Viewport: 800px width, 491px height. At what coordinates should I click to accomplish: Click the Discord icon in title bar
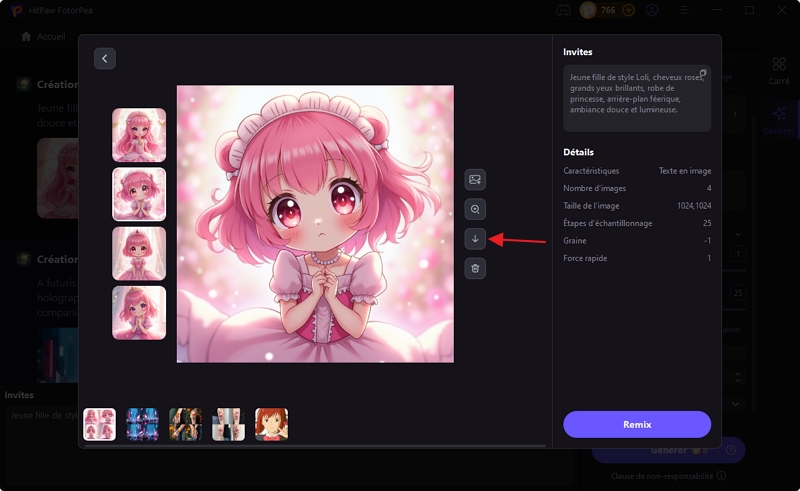563,10
